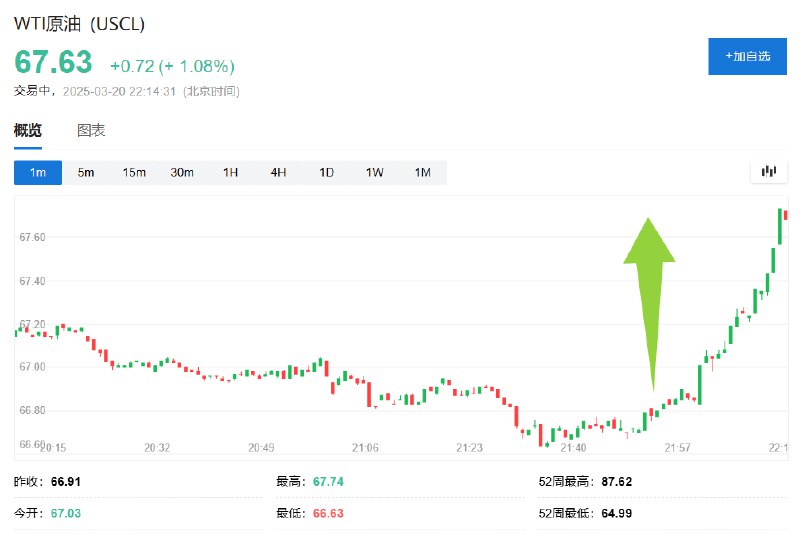Click the 最高 value 67.74
Viewport: 800px width, 539px height.
coord(328,481)
